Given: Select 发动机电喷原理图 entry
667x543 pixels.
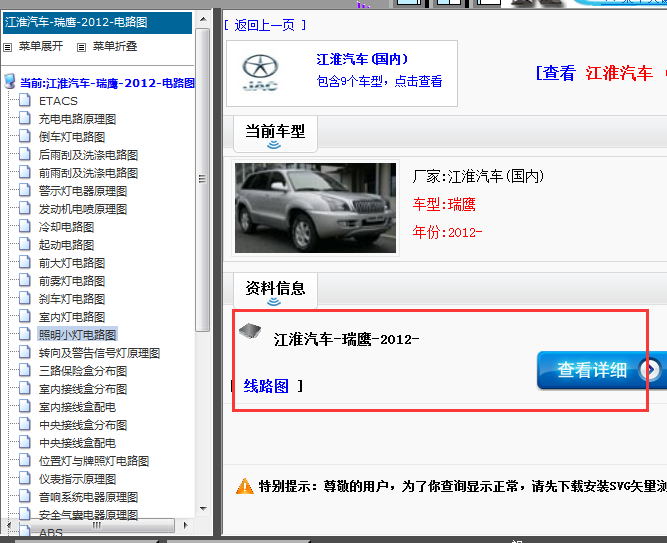Looking at the screenshot, I should pos(83,209).
